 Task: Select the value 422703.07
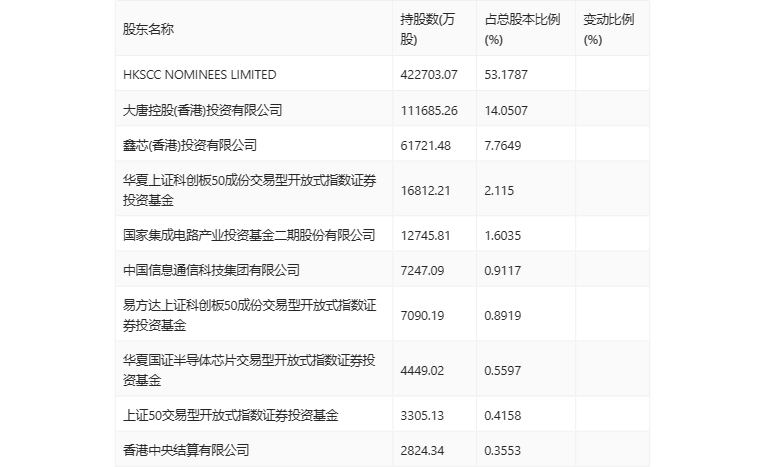pos(429,75)
